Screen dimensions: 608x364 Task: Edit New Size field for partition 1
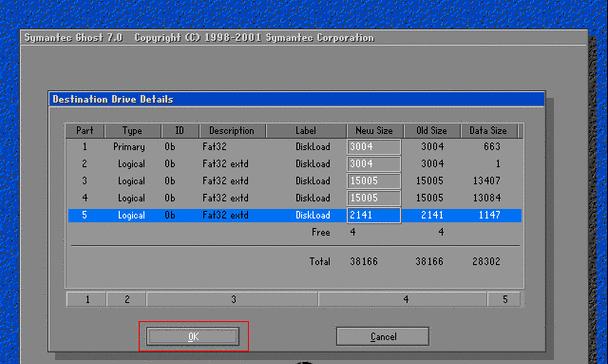point(374,147)
